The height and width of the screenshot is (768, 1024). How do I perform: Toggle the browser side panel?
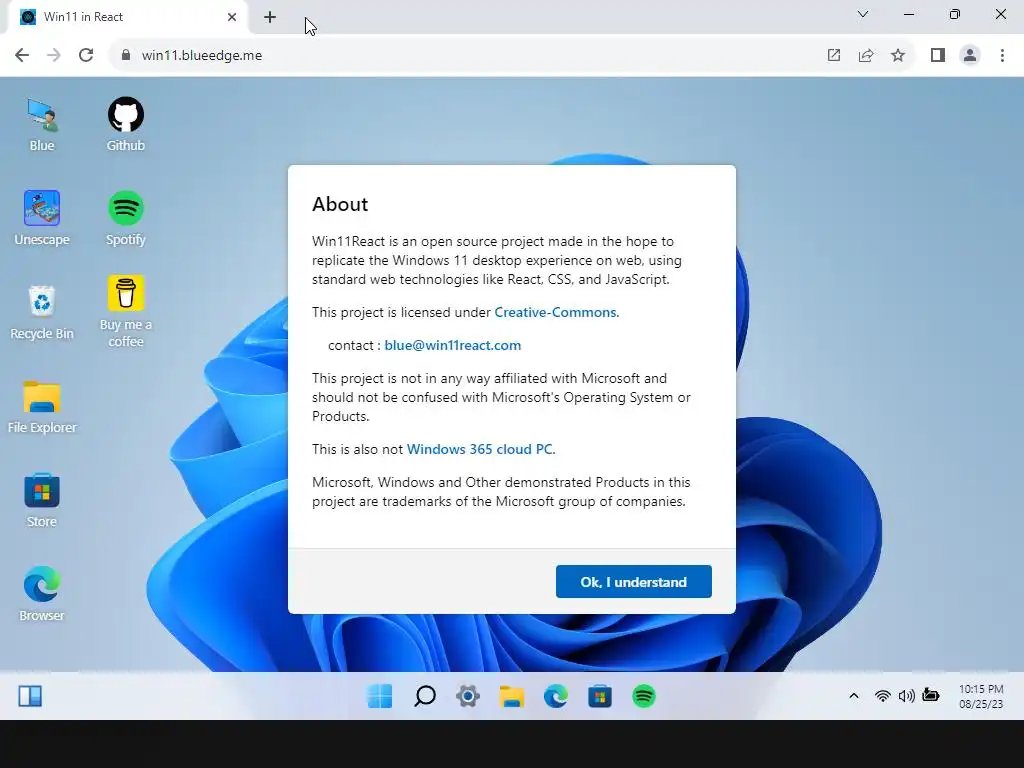[x=938, y=56]
